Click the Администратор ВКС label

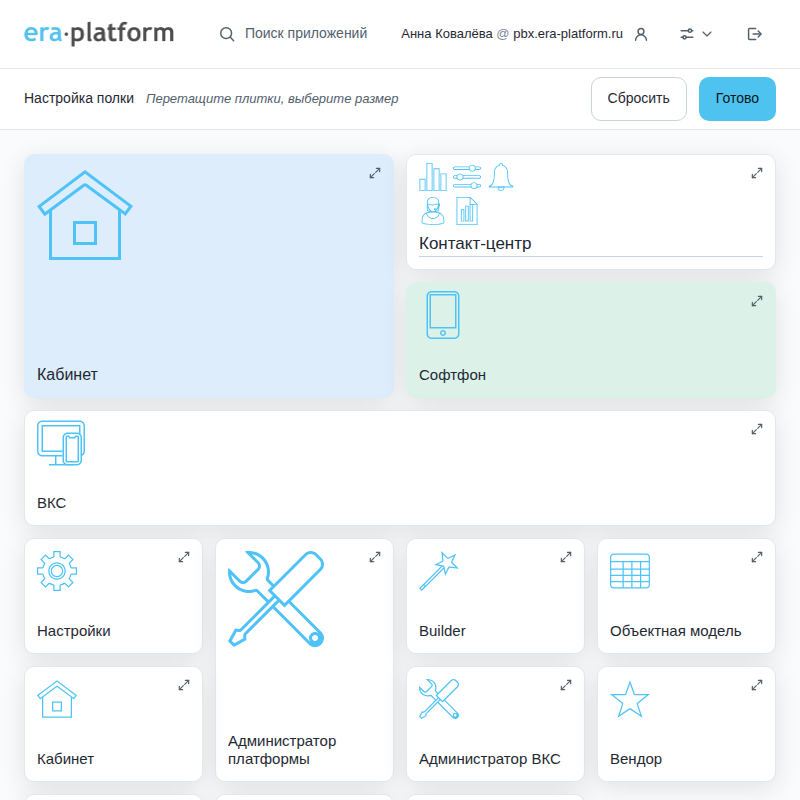(x=490, y=759)
